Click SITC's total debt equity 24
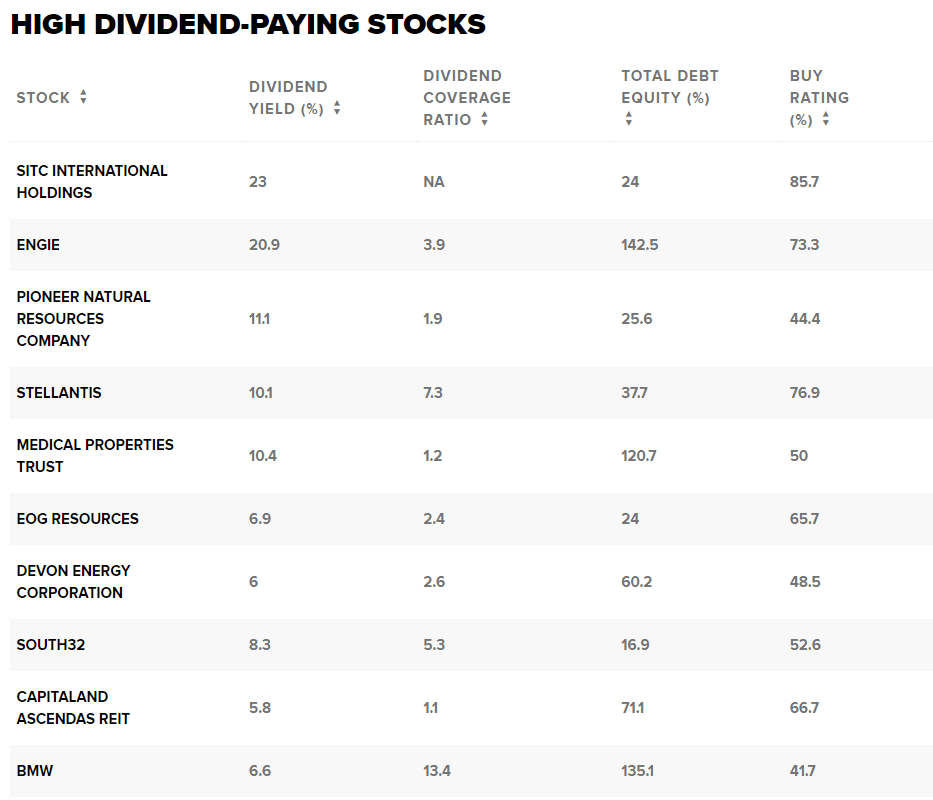This screenshot has height=800, width=933. (630, 182)
